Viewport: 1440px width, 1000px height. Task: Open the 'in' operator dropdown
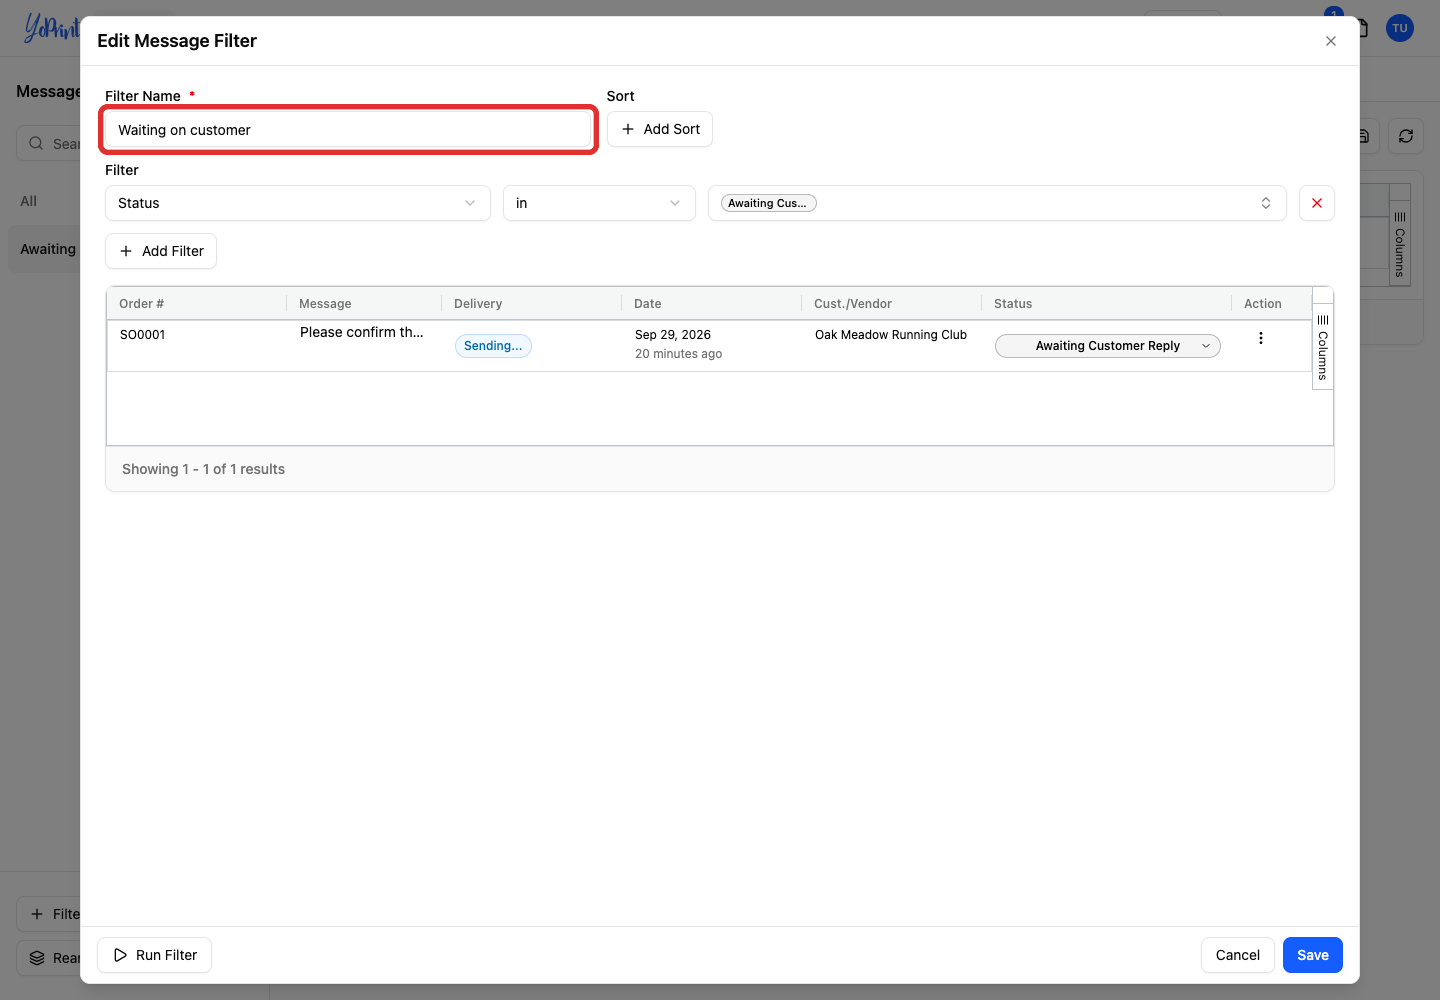pos(599,203)
